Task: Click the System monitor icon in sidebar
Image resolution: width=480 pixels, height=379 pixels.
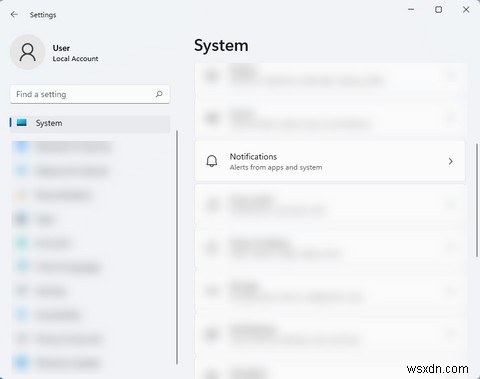Action: [x=22, y=123]
